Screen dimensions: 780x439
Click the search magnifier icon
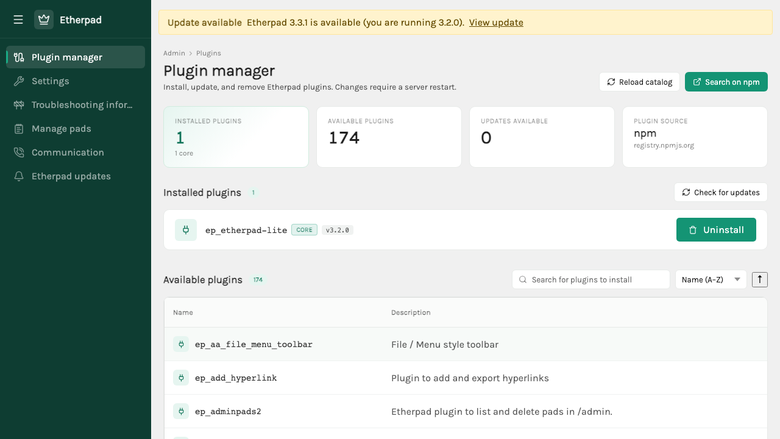[523, 279]
